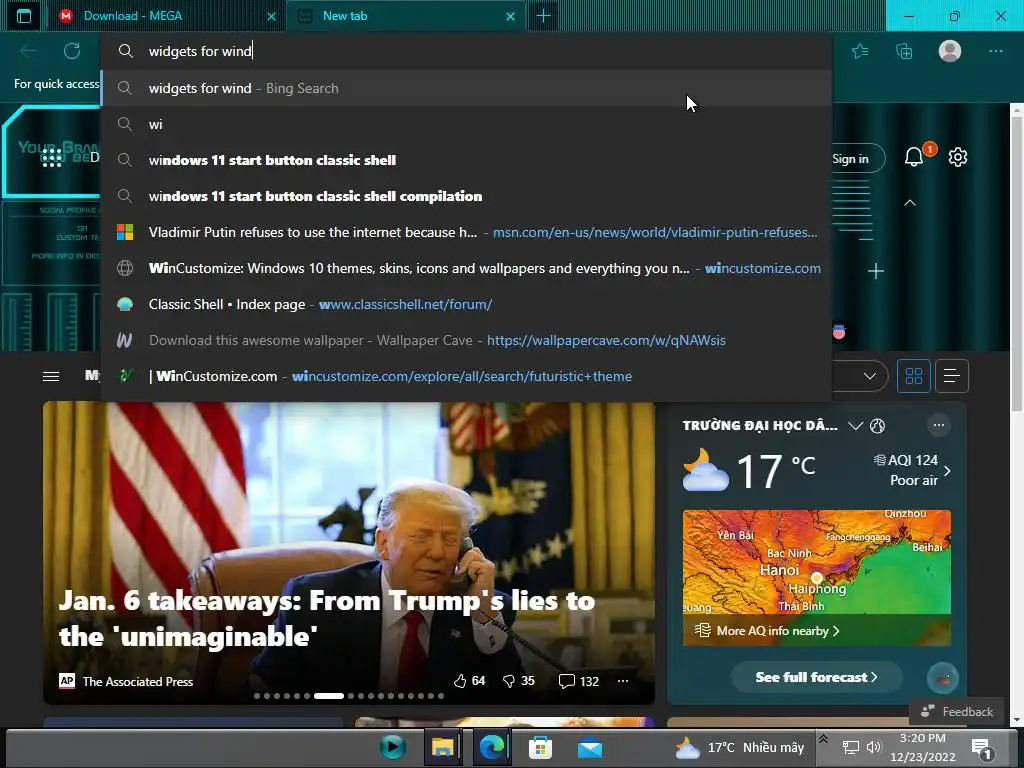The height and width of the screenshot is (768, 1024).
Task: Open the Mail app from taskbar
Action: coord(590,747)
